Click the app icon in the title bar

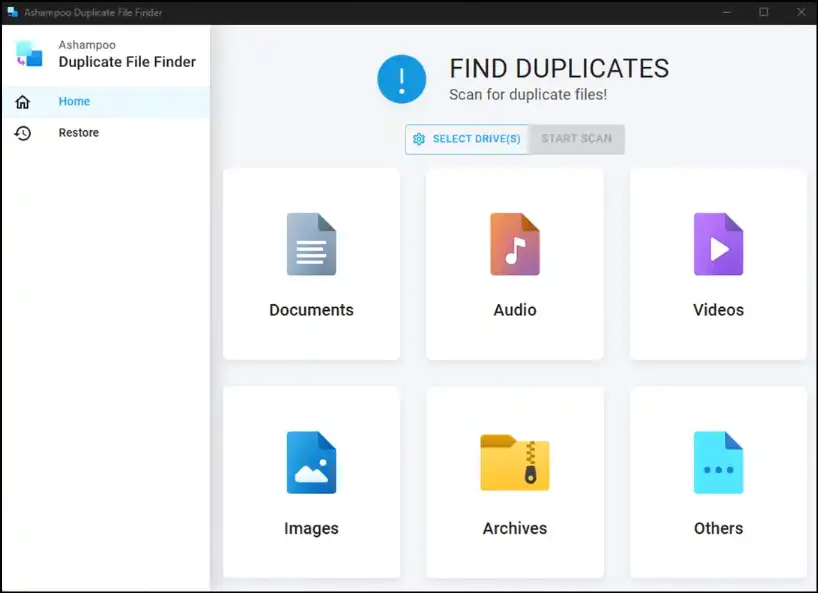[12, 12]
